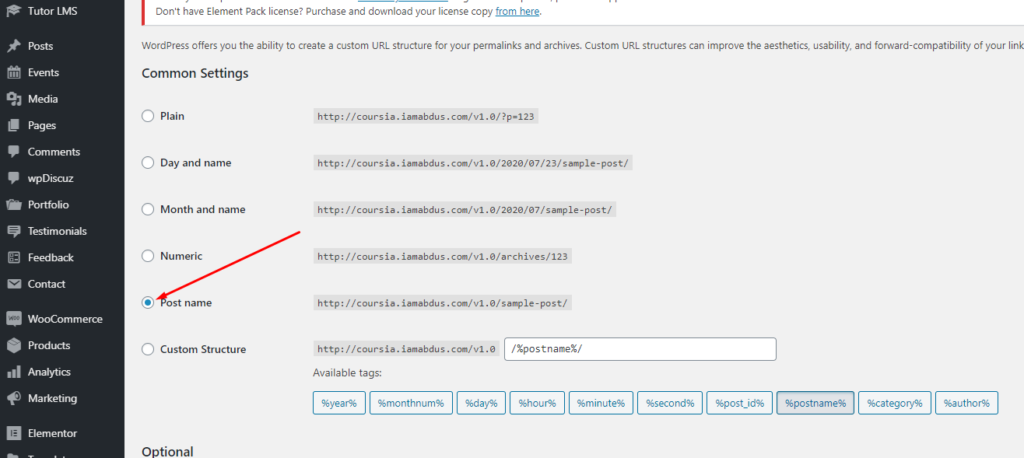
Task: Insert the %minute% tag
Action: click(x=601, y=403)
